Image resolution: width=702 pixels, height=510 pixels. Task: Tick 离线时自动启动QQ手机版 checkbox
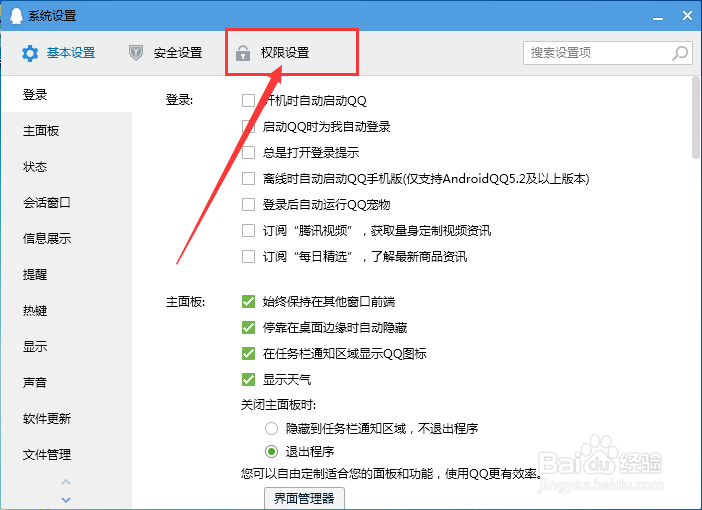(248, 179)
